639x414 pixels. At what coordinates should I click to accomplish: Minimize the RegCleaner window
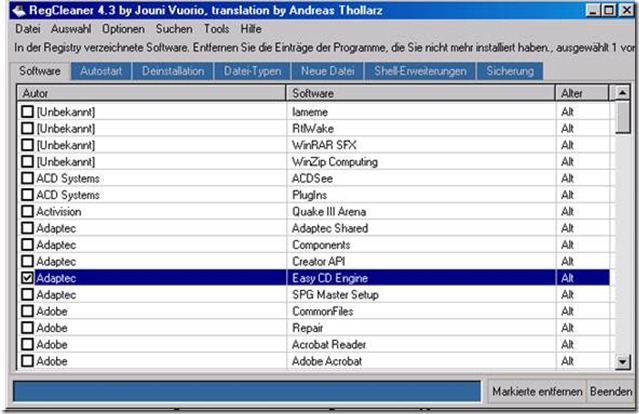click(x=593, y=10)
